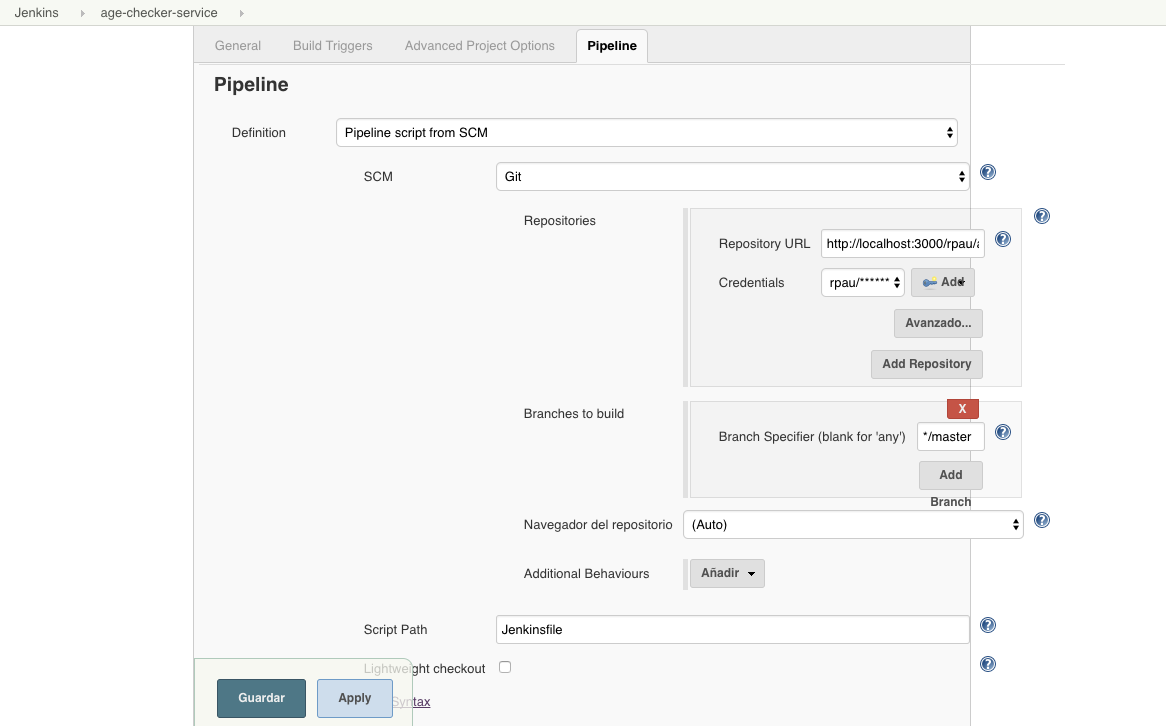Open the Credentials dropdown rpau
The height and width of the screenshot is (726, 1166).
(x=863, y=283)
